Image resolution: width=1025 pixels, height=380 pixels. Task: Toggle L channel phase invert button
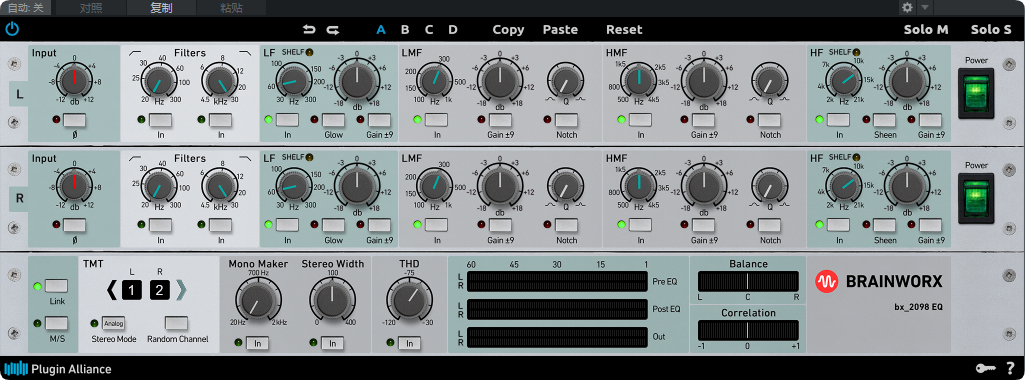point(75,120)
